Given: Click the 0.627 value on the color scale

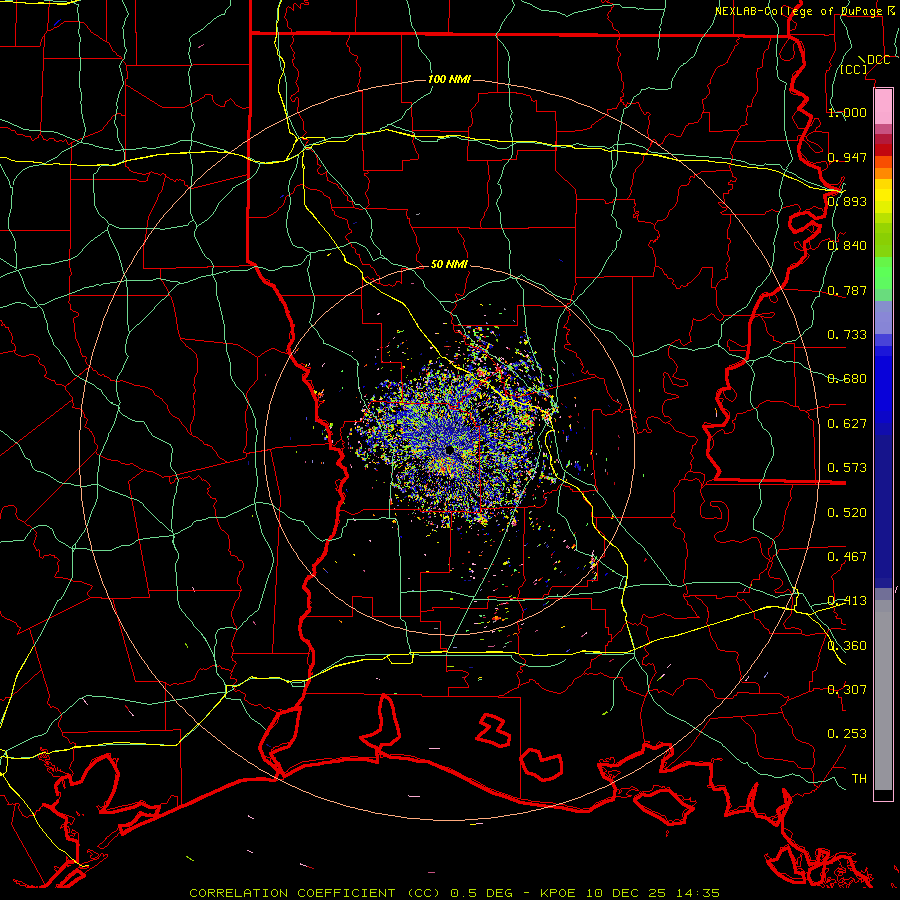Looking at the screenshot, I should [847, 424].
